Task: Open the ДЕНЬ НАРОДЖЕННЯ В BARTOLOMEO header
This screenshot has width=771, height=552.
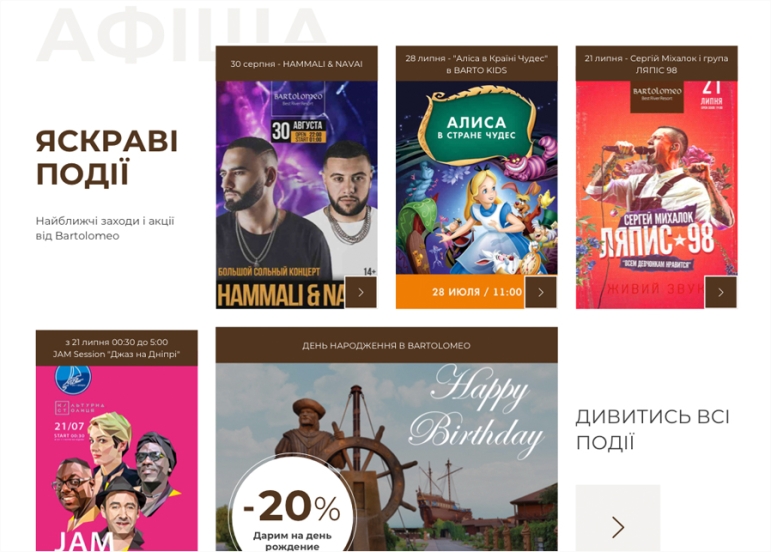Action: [x=386, y=346]
